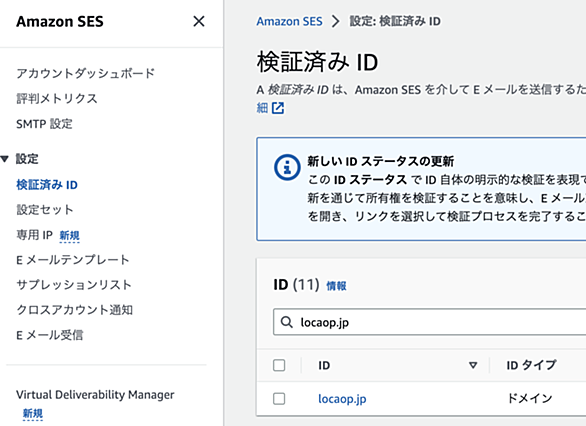The height and width of the screenshot is (426, 586).
Task: Open E メール受信 page
Action: (49, 335)
